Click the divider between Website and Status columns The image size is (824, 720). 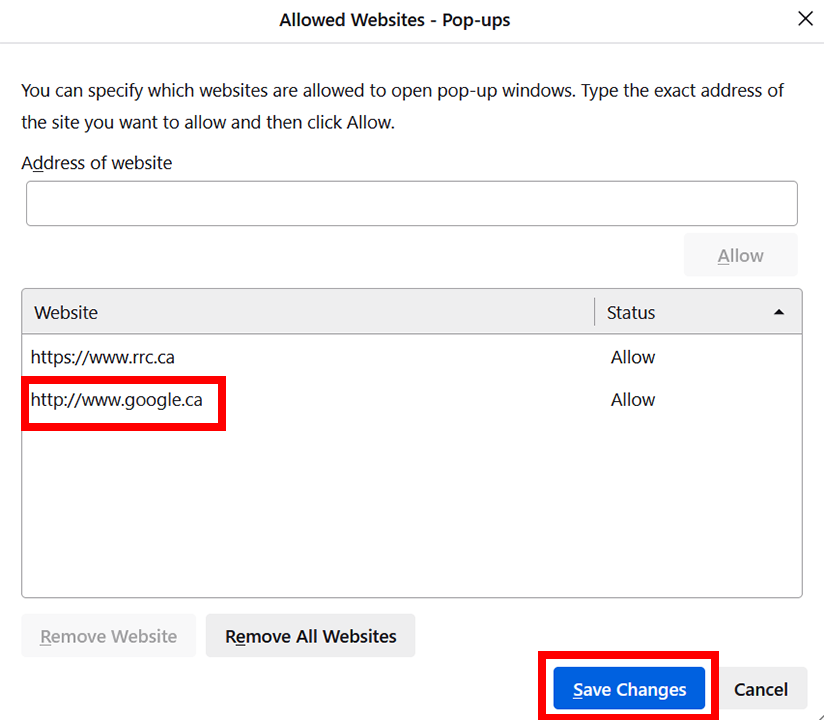[595, 312]
